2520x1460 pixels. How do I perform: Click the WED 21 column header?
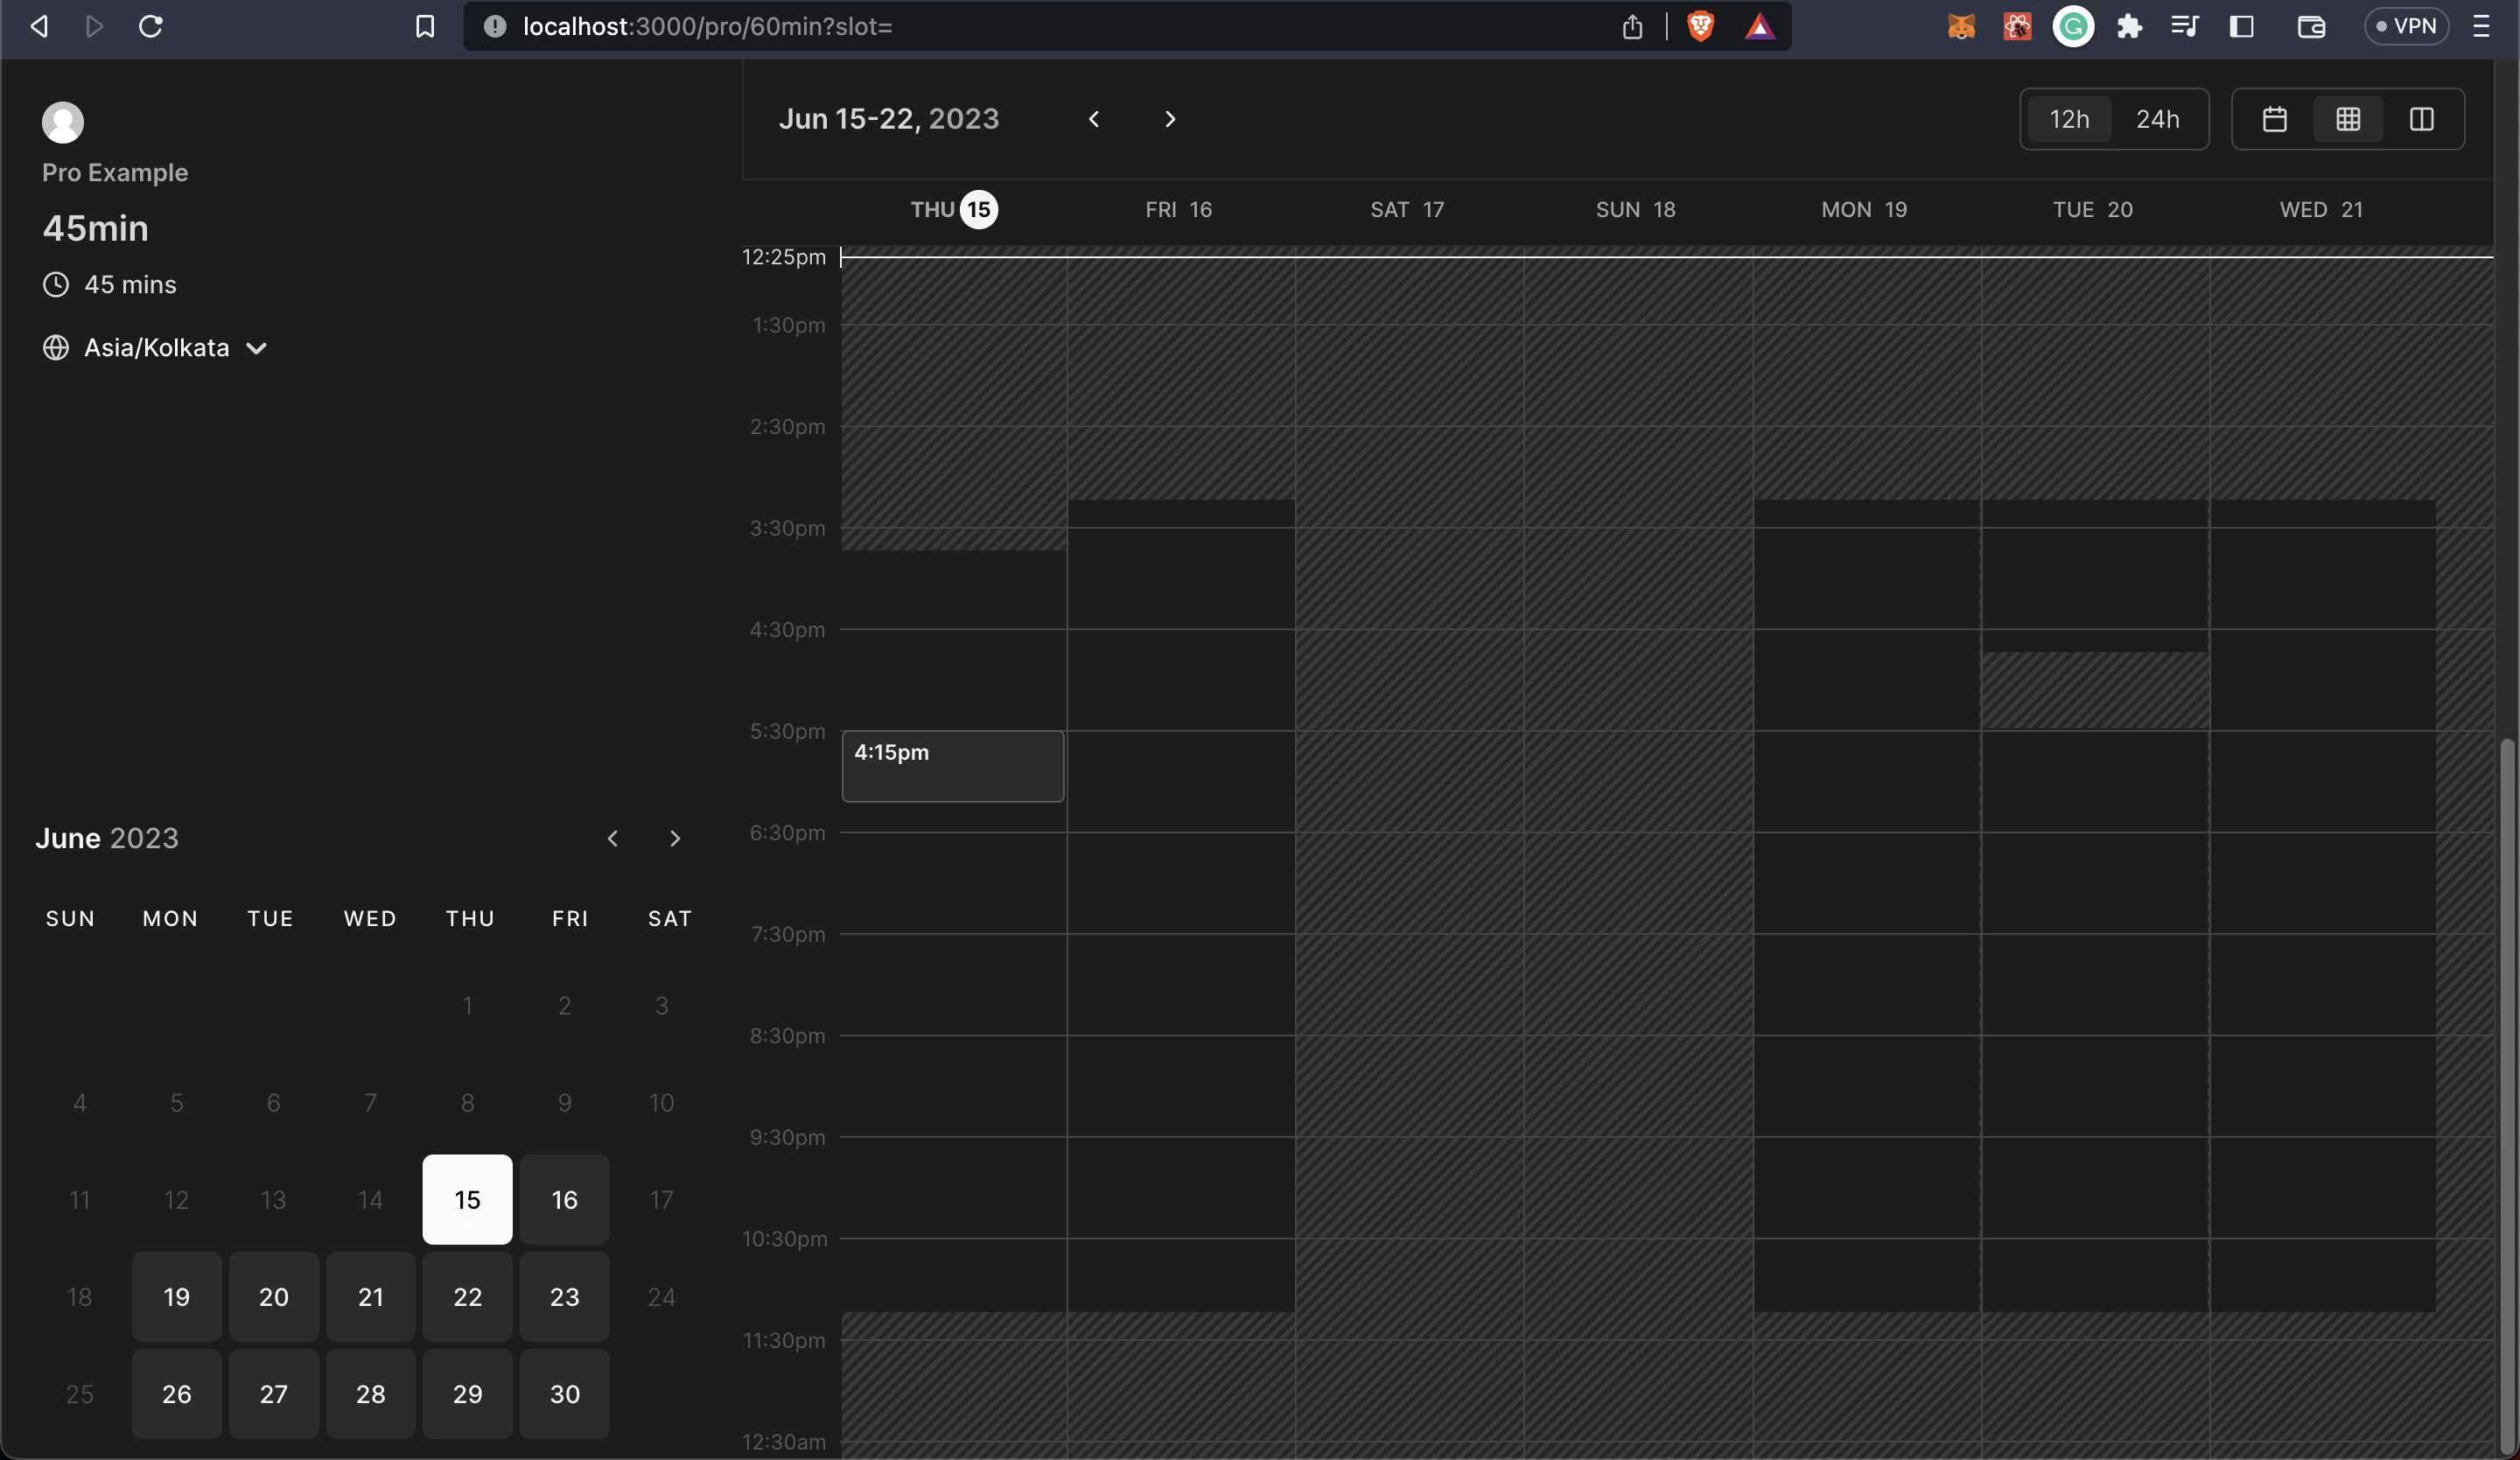(x=2321, y=209)
